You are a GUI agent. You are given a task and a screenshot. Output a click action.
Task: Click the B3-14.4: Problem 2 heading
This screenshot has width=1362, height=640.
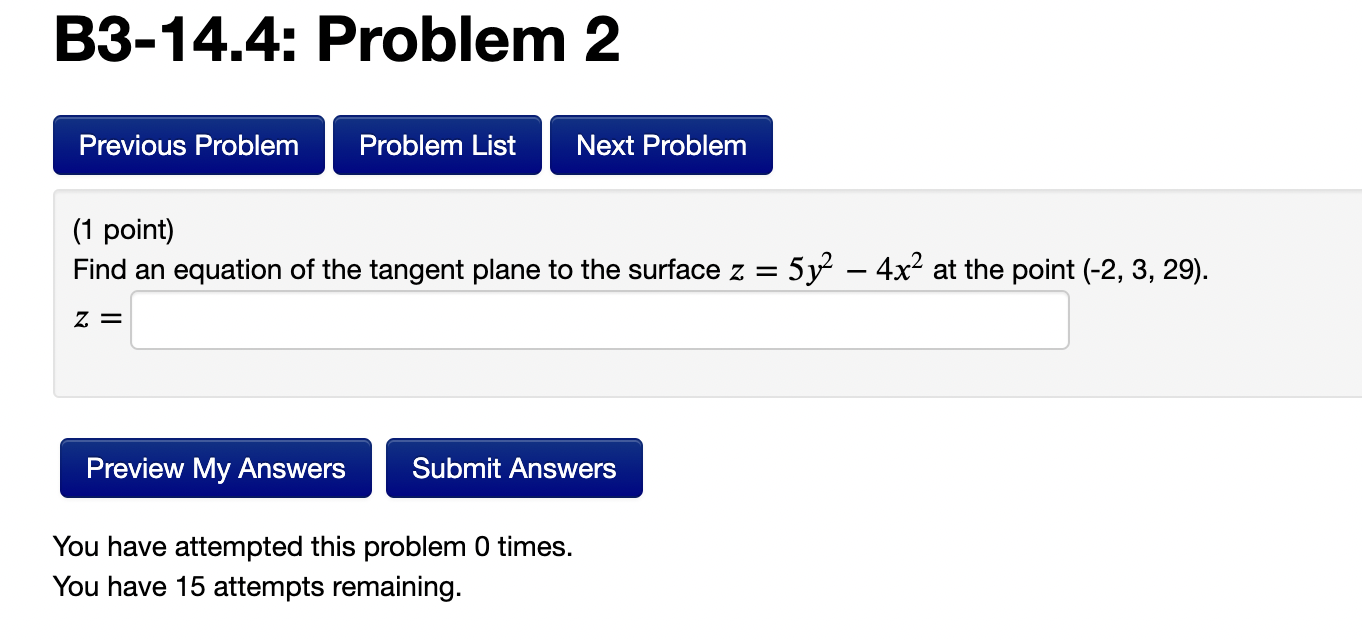(x=337, y=40)
